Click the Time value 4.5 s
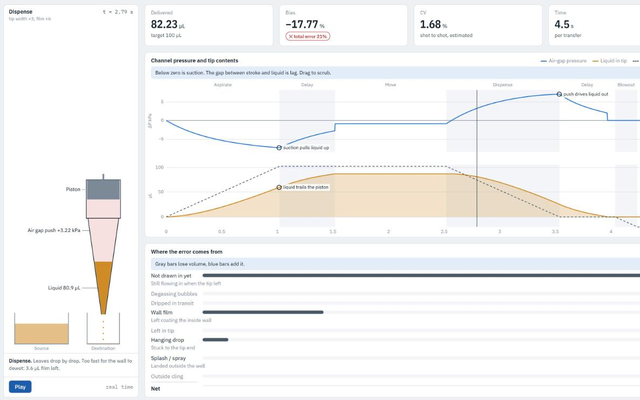Screen dimensions: 640x400 (564, 24)
